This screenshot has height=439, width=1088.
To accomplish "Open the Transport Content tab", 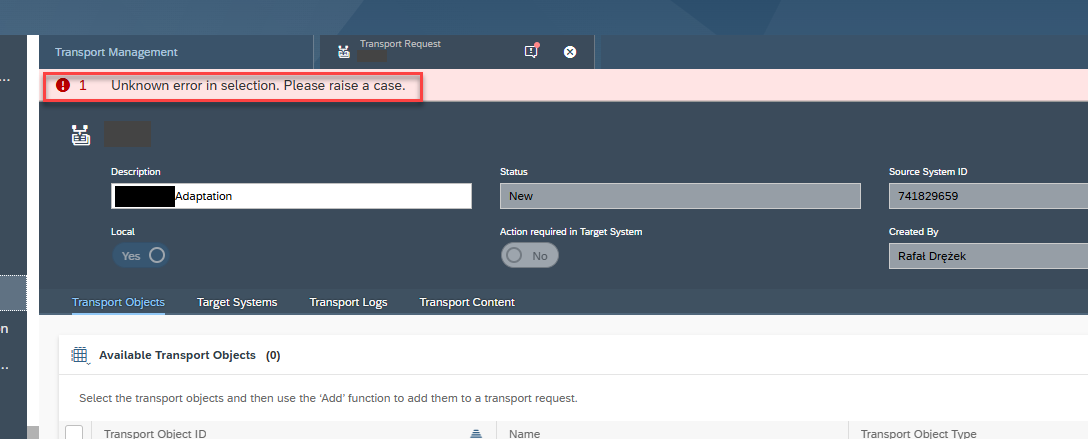I will pyautogui.click(x=467, y=302).
